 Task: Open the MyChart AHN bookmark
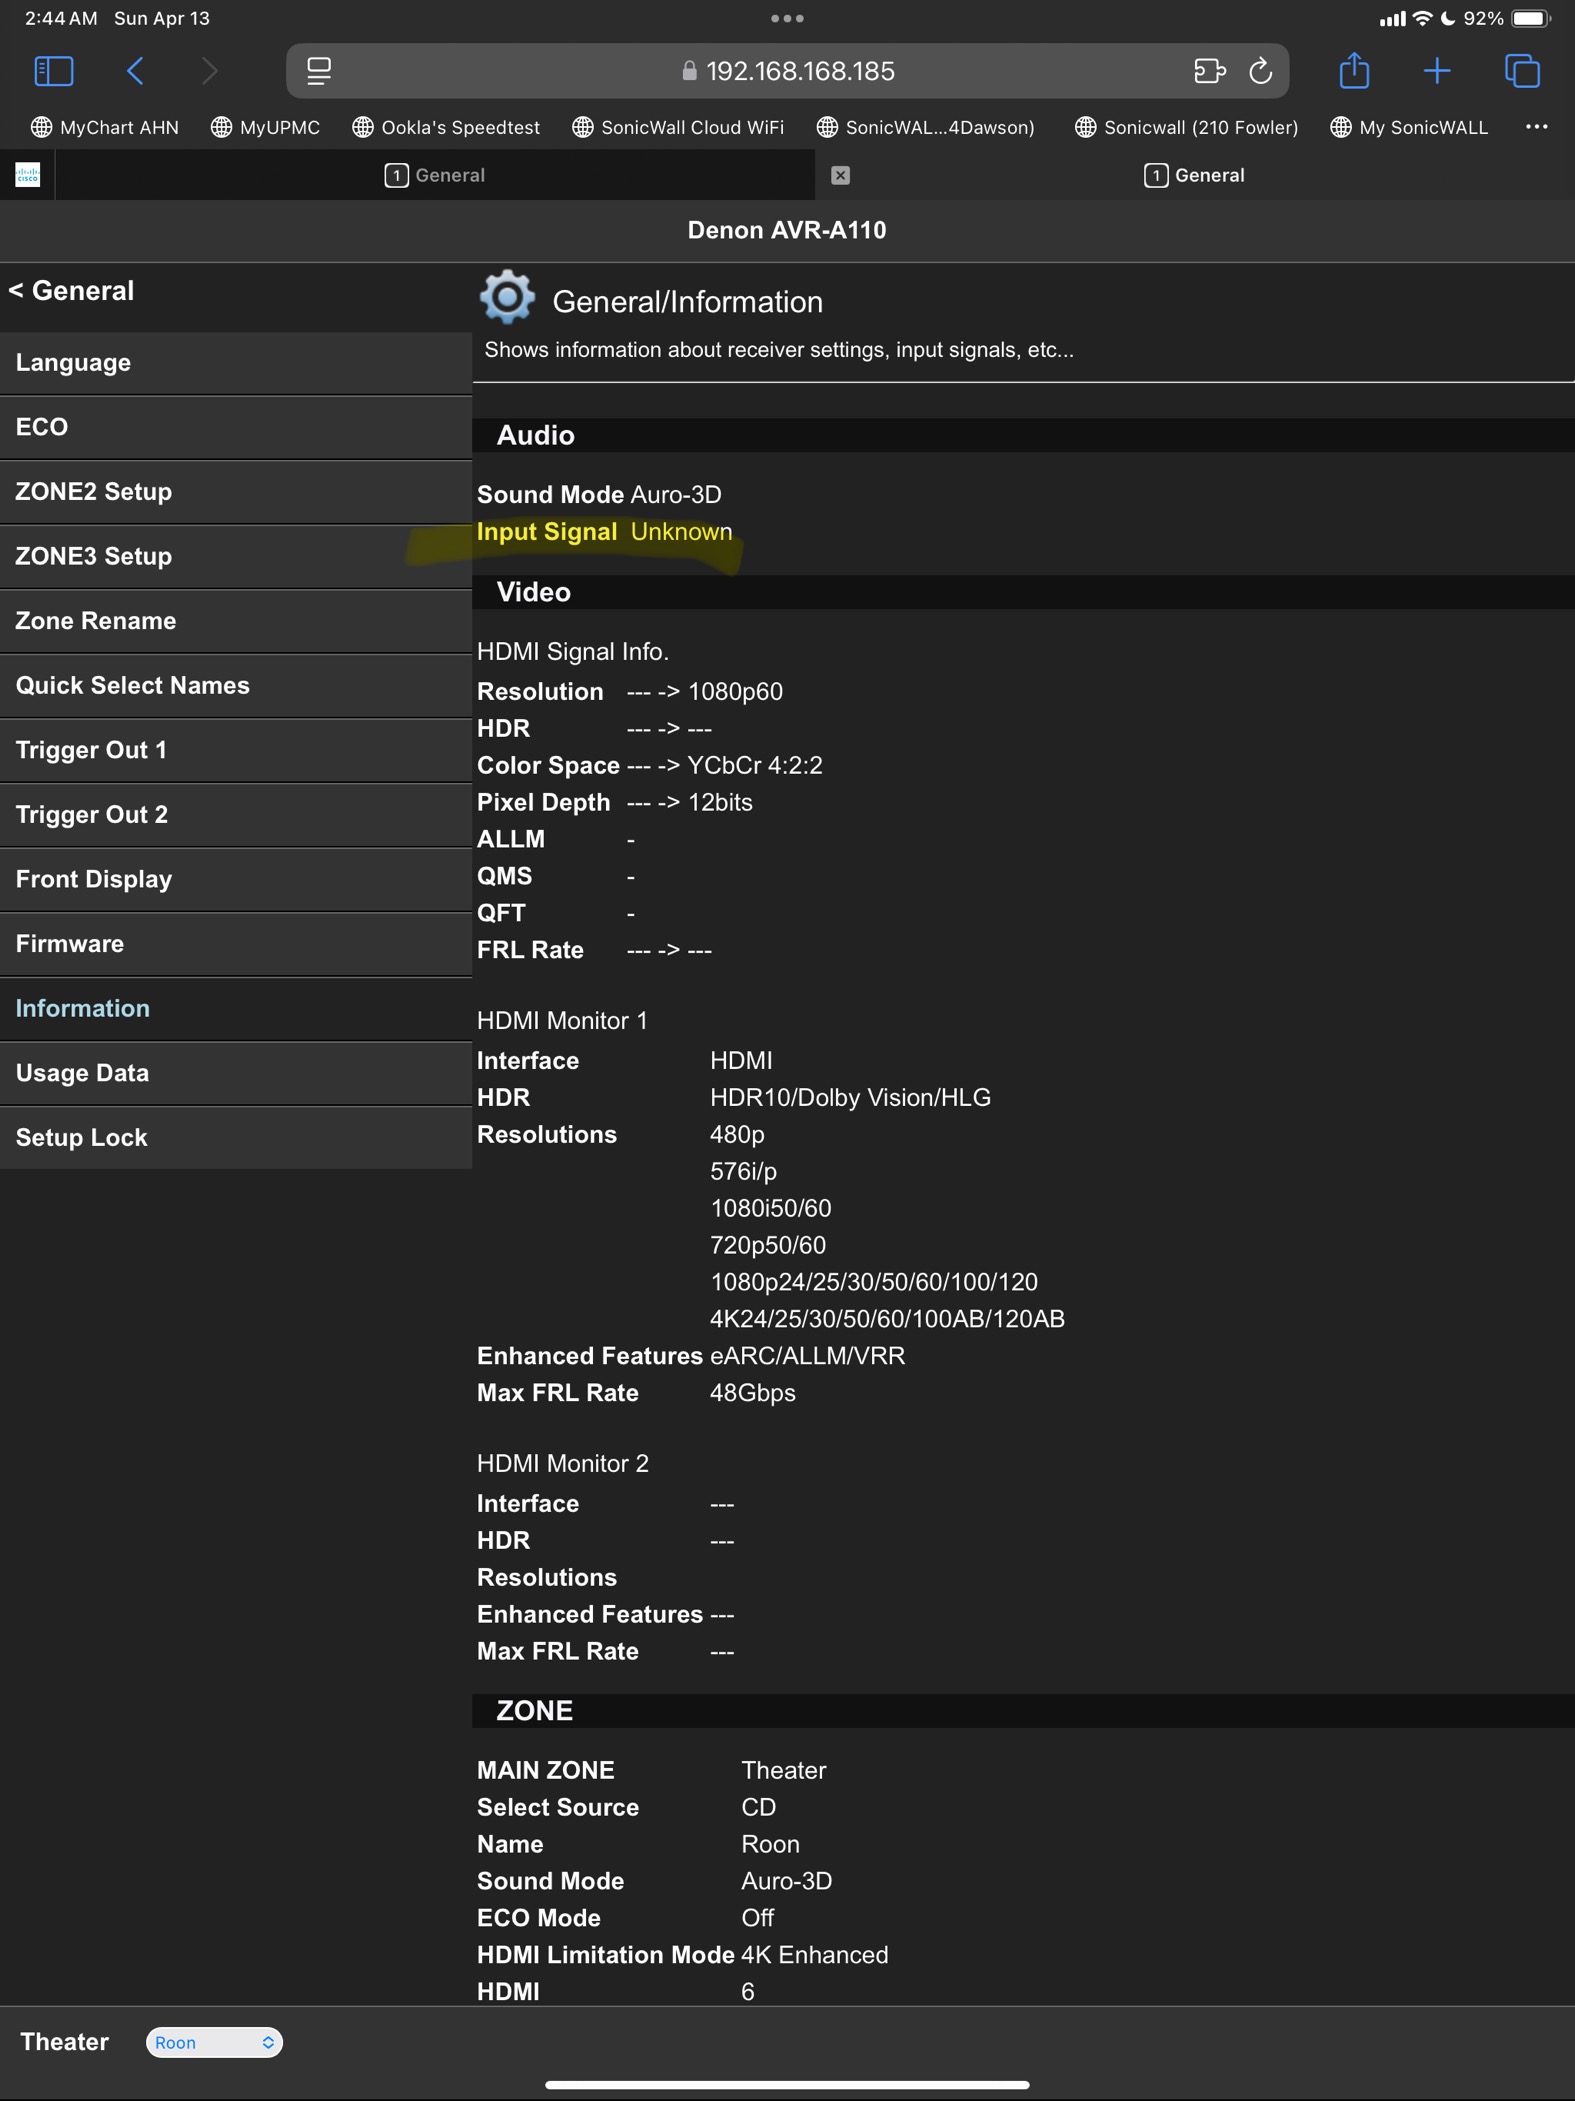click(x=105, y=127)
